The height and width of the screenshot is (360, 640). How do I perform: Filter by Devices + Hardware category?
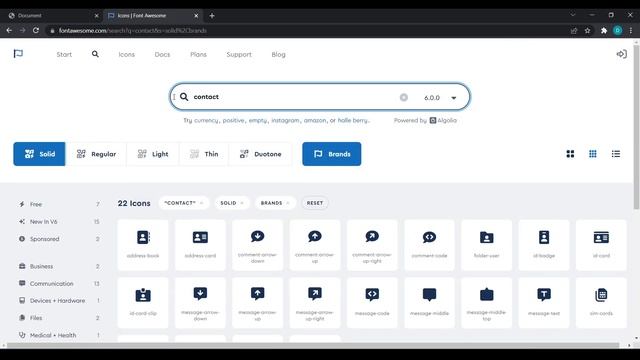(x=59, y=300)
